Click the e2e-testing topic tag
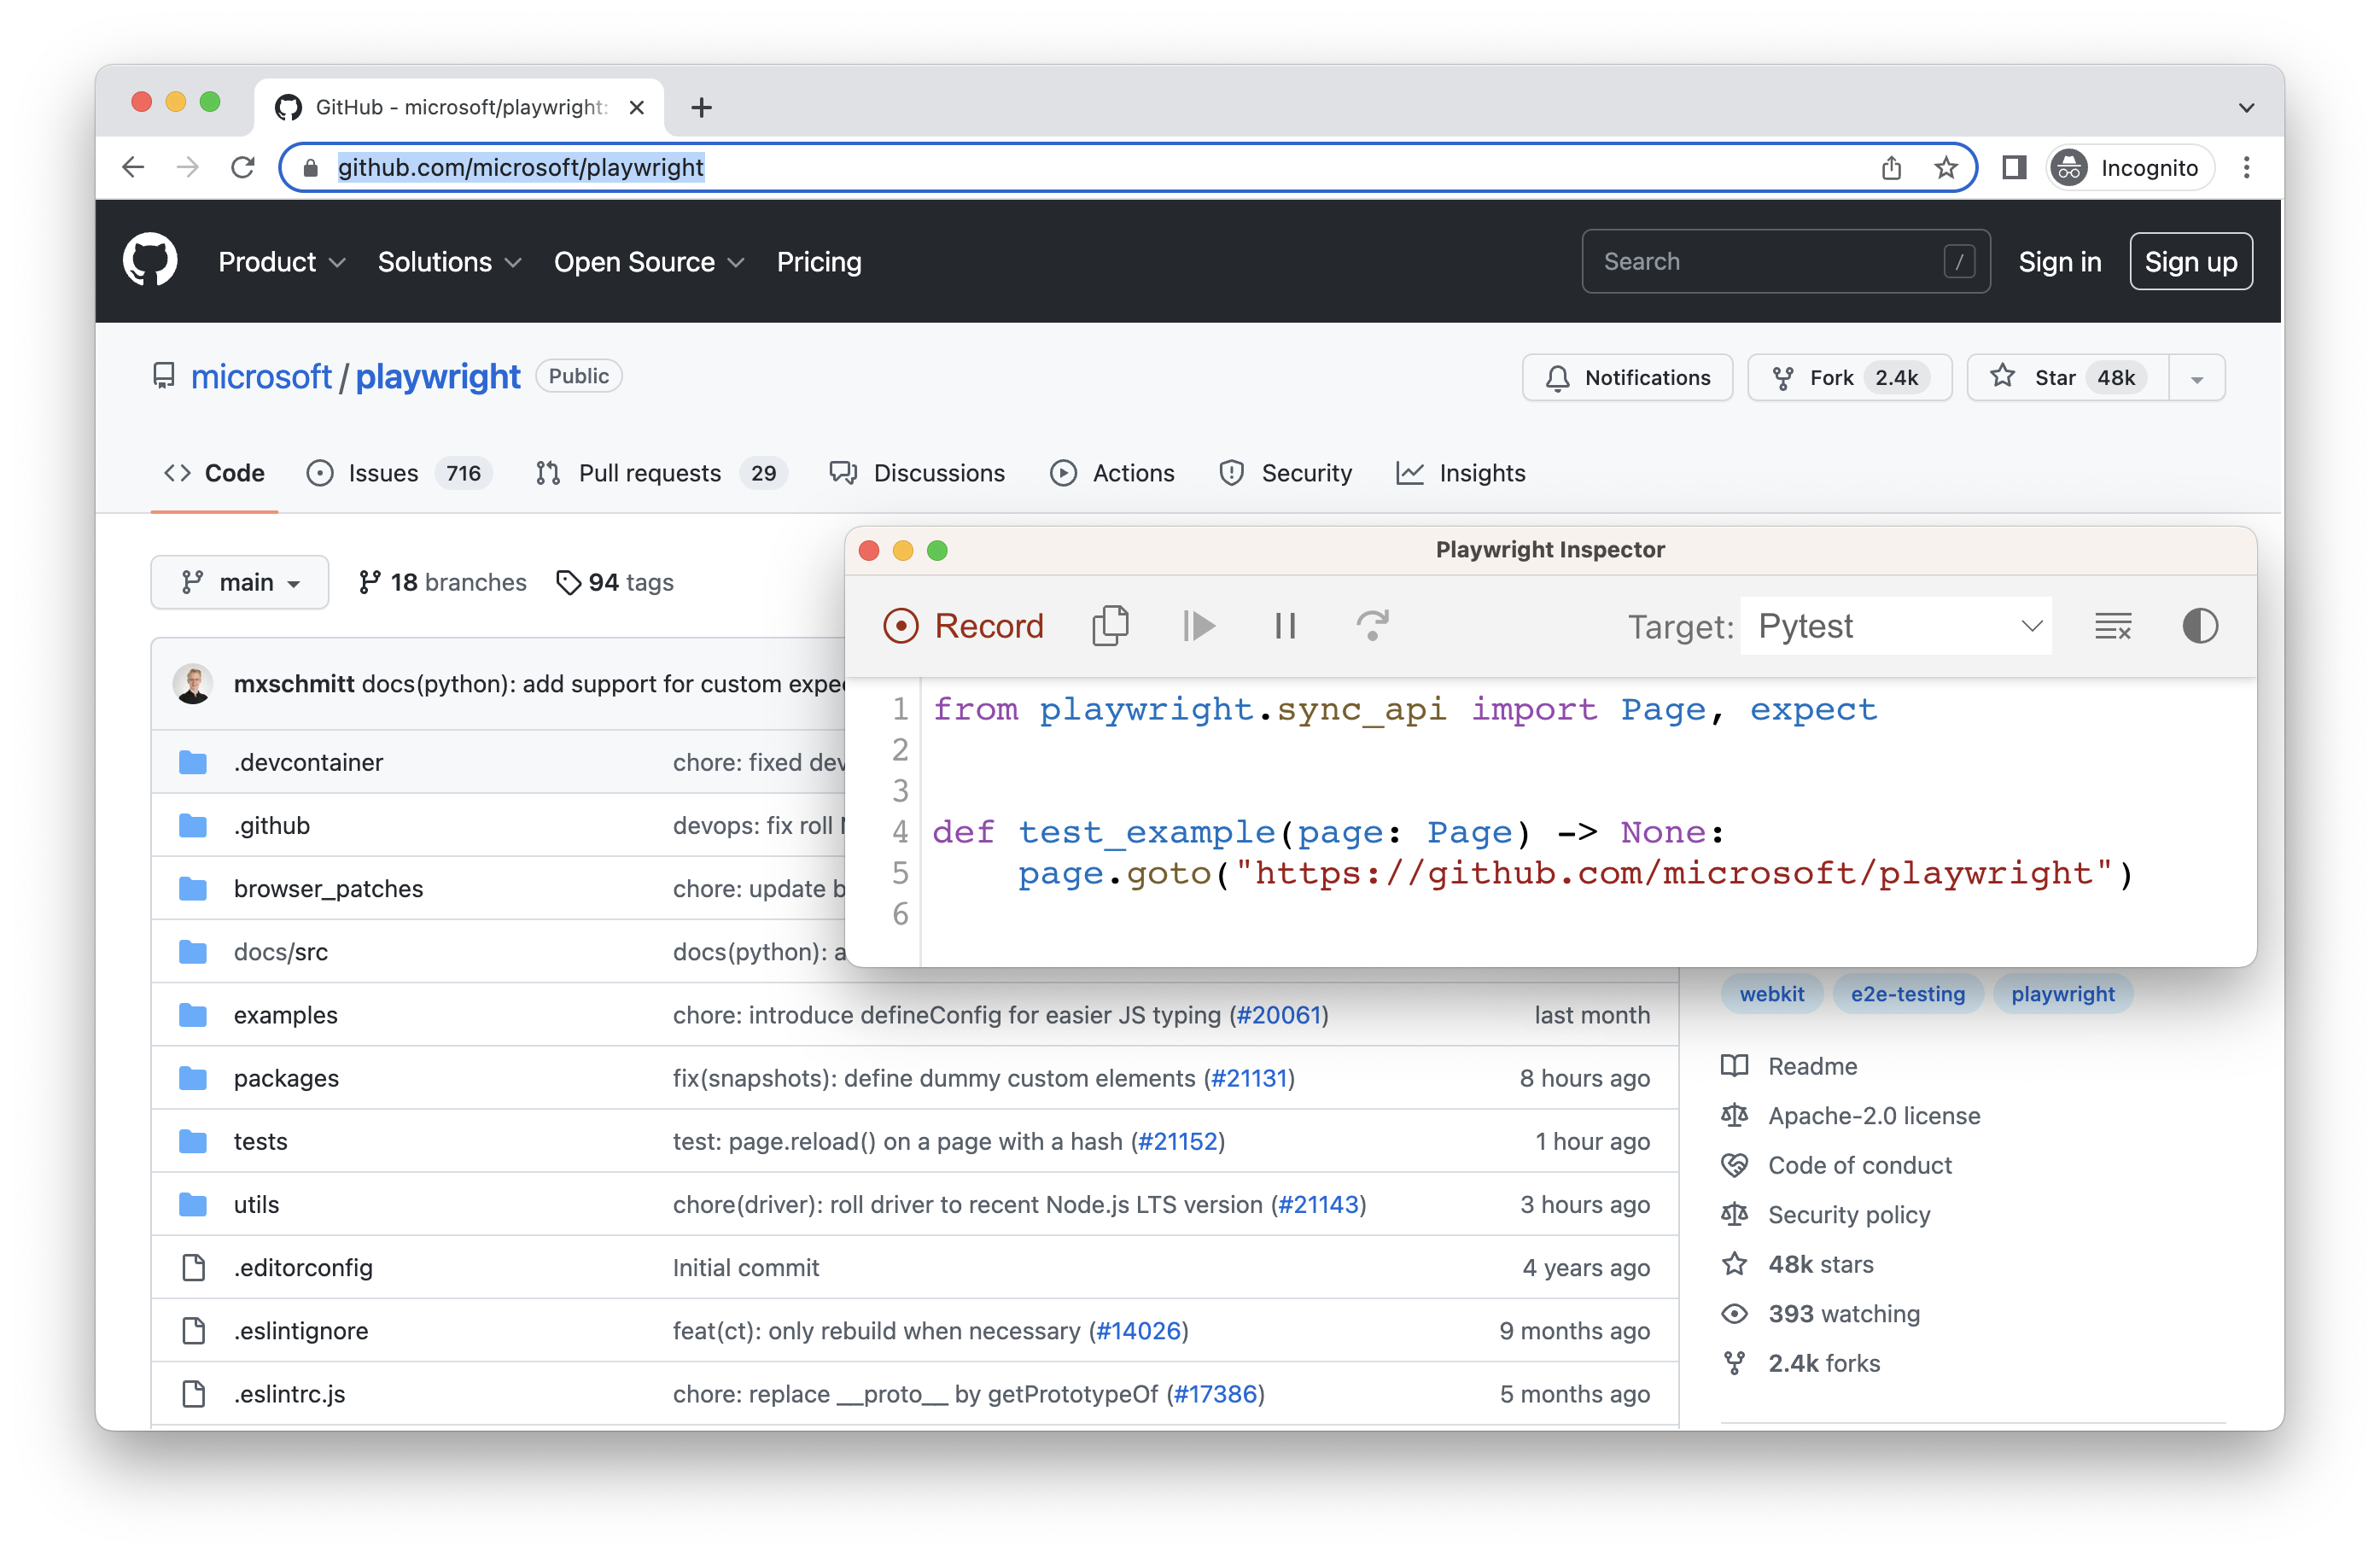The image size is (2380, 1557). point(1907,993)
